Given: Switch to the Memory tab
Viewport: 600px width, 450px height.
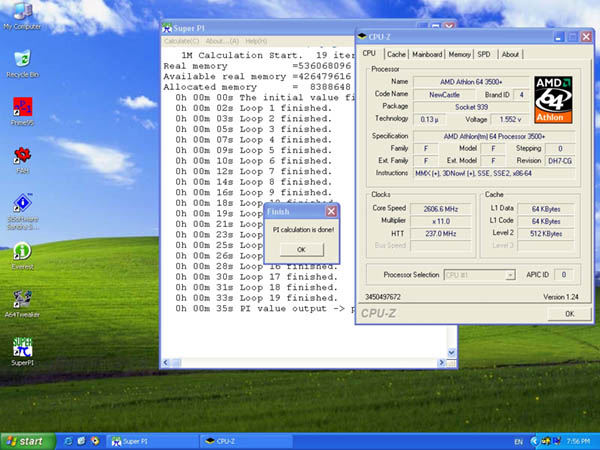Looking at the screenshot, I should point(460,54).
